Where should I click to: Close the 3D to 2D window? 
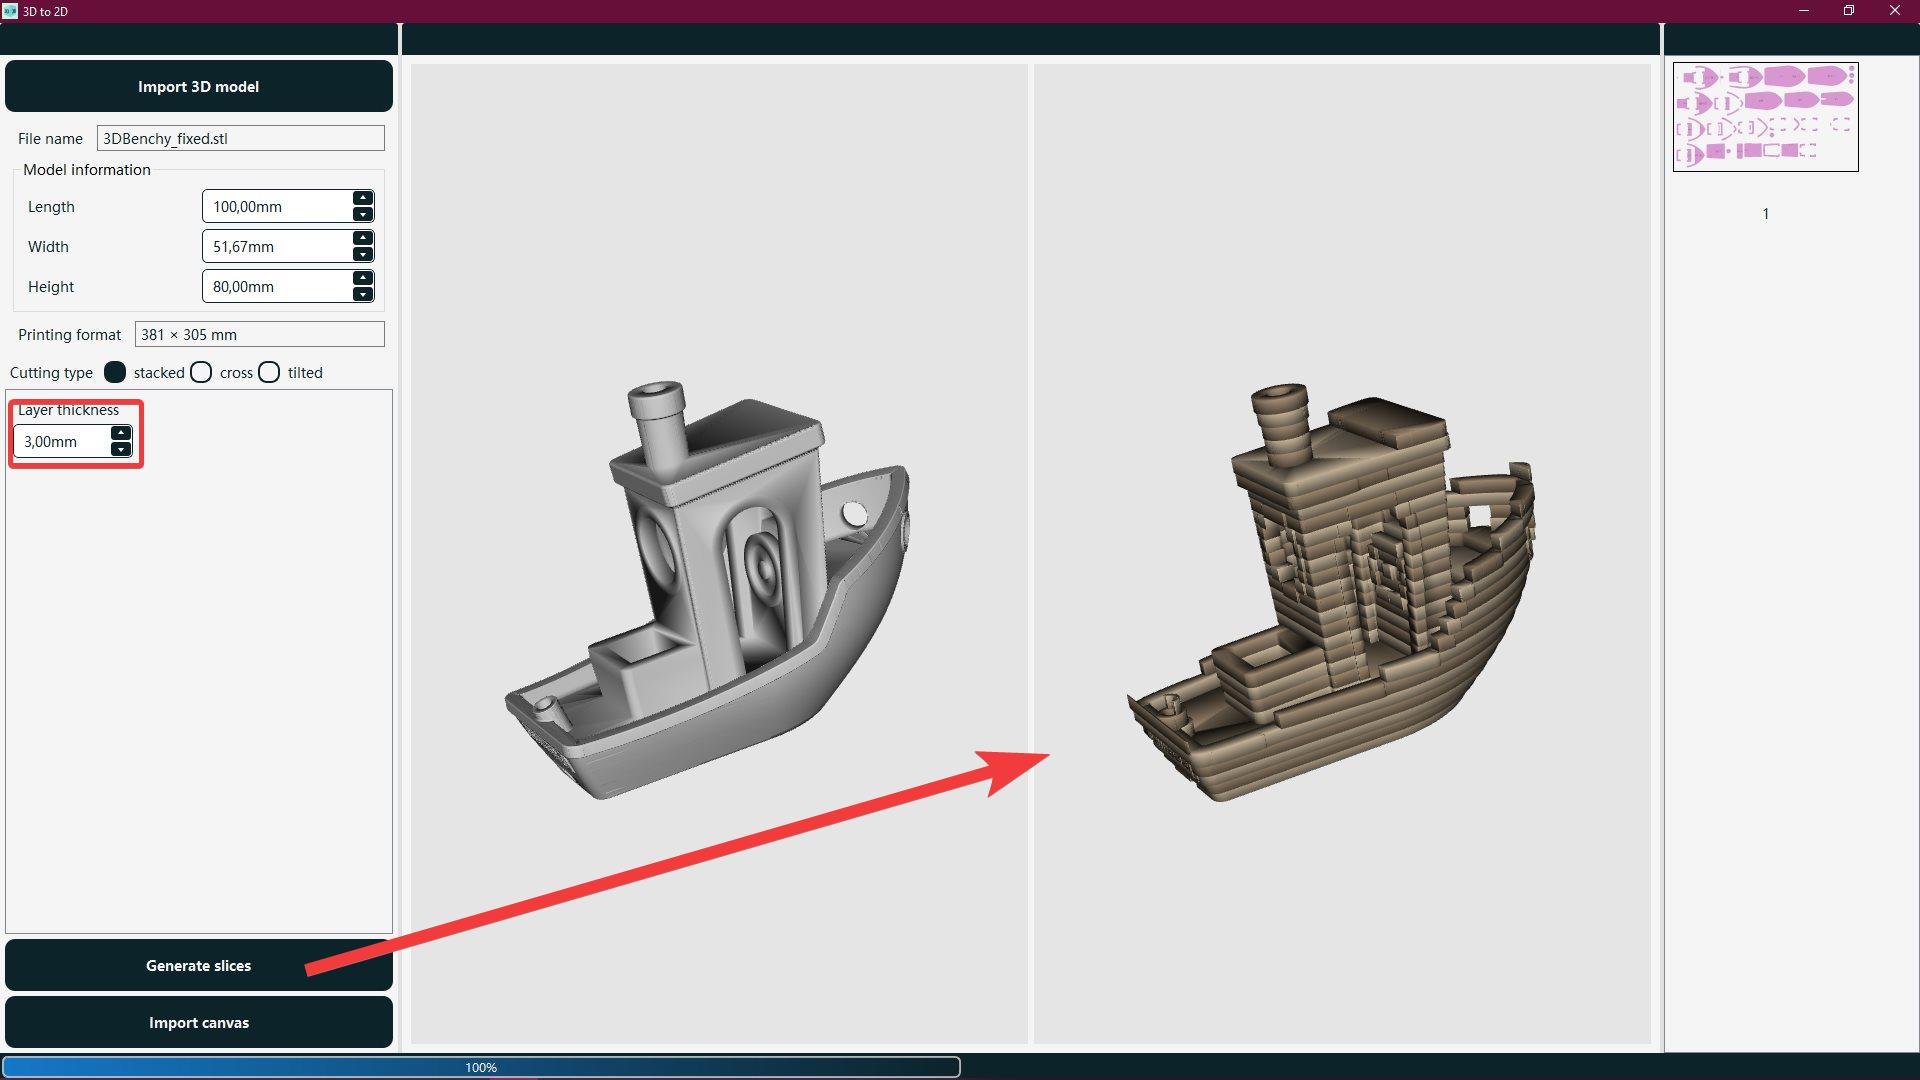coord(1895,11)
